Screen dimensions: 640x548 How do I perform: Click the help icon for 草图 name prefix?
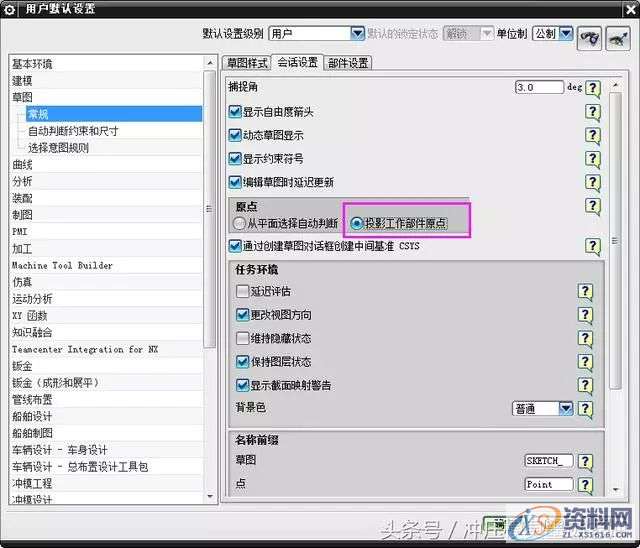(585, 461)
